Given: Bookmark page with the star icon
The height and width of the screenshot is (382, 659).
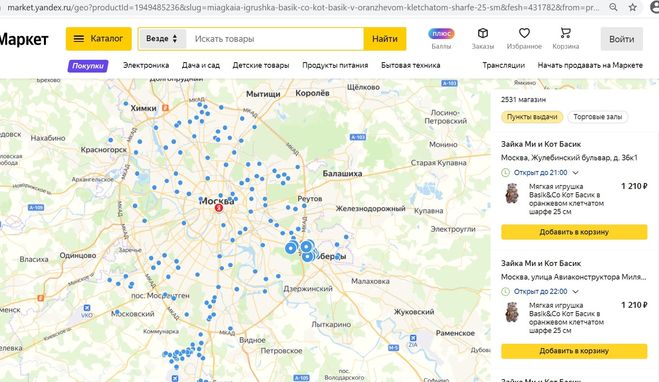Looking at the screenshot, I should coord(633,7).
